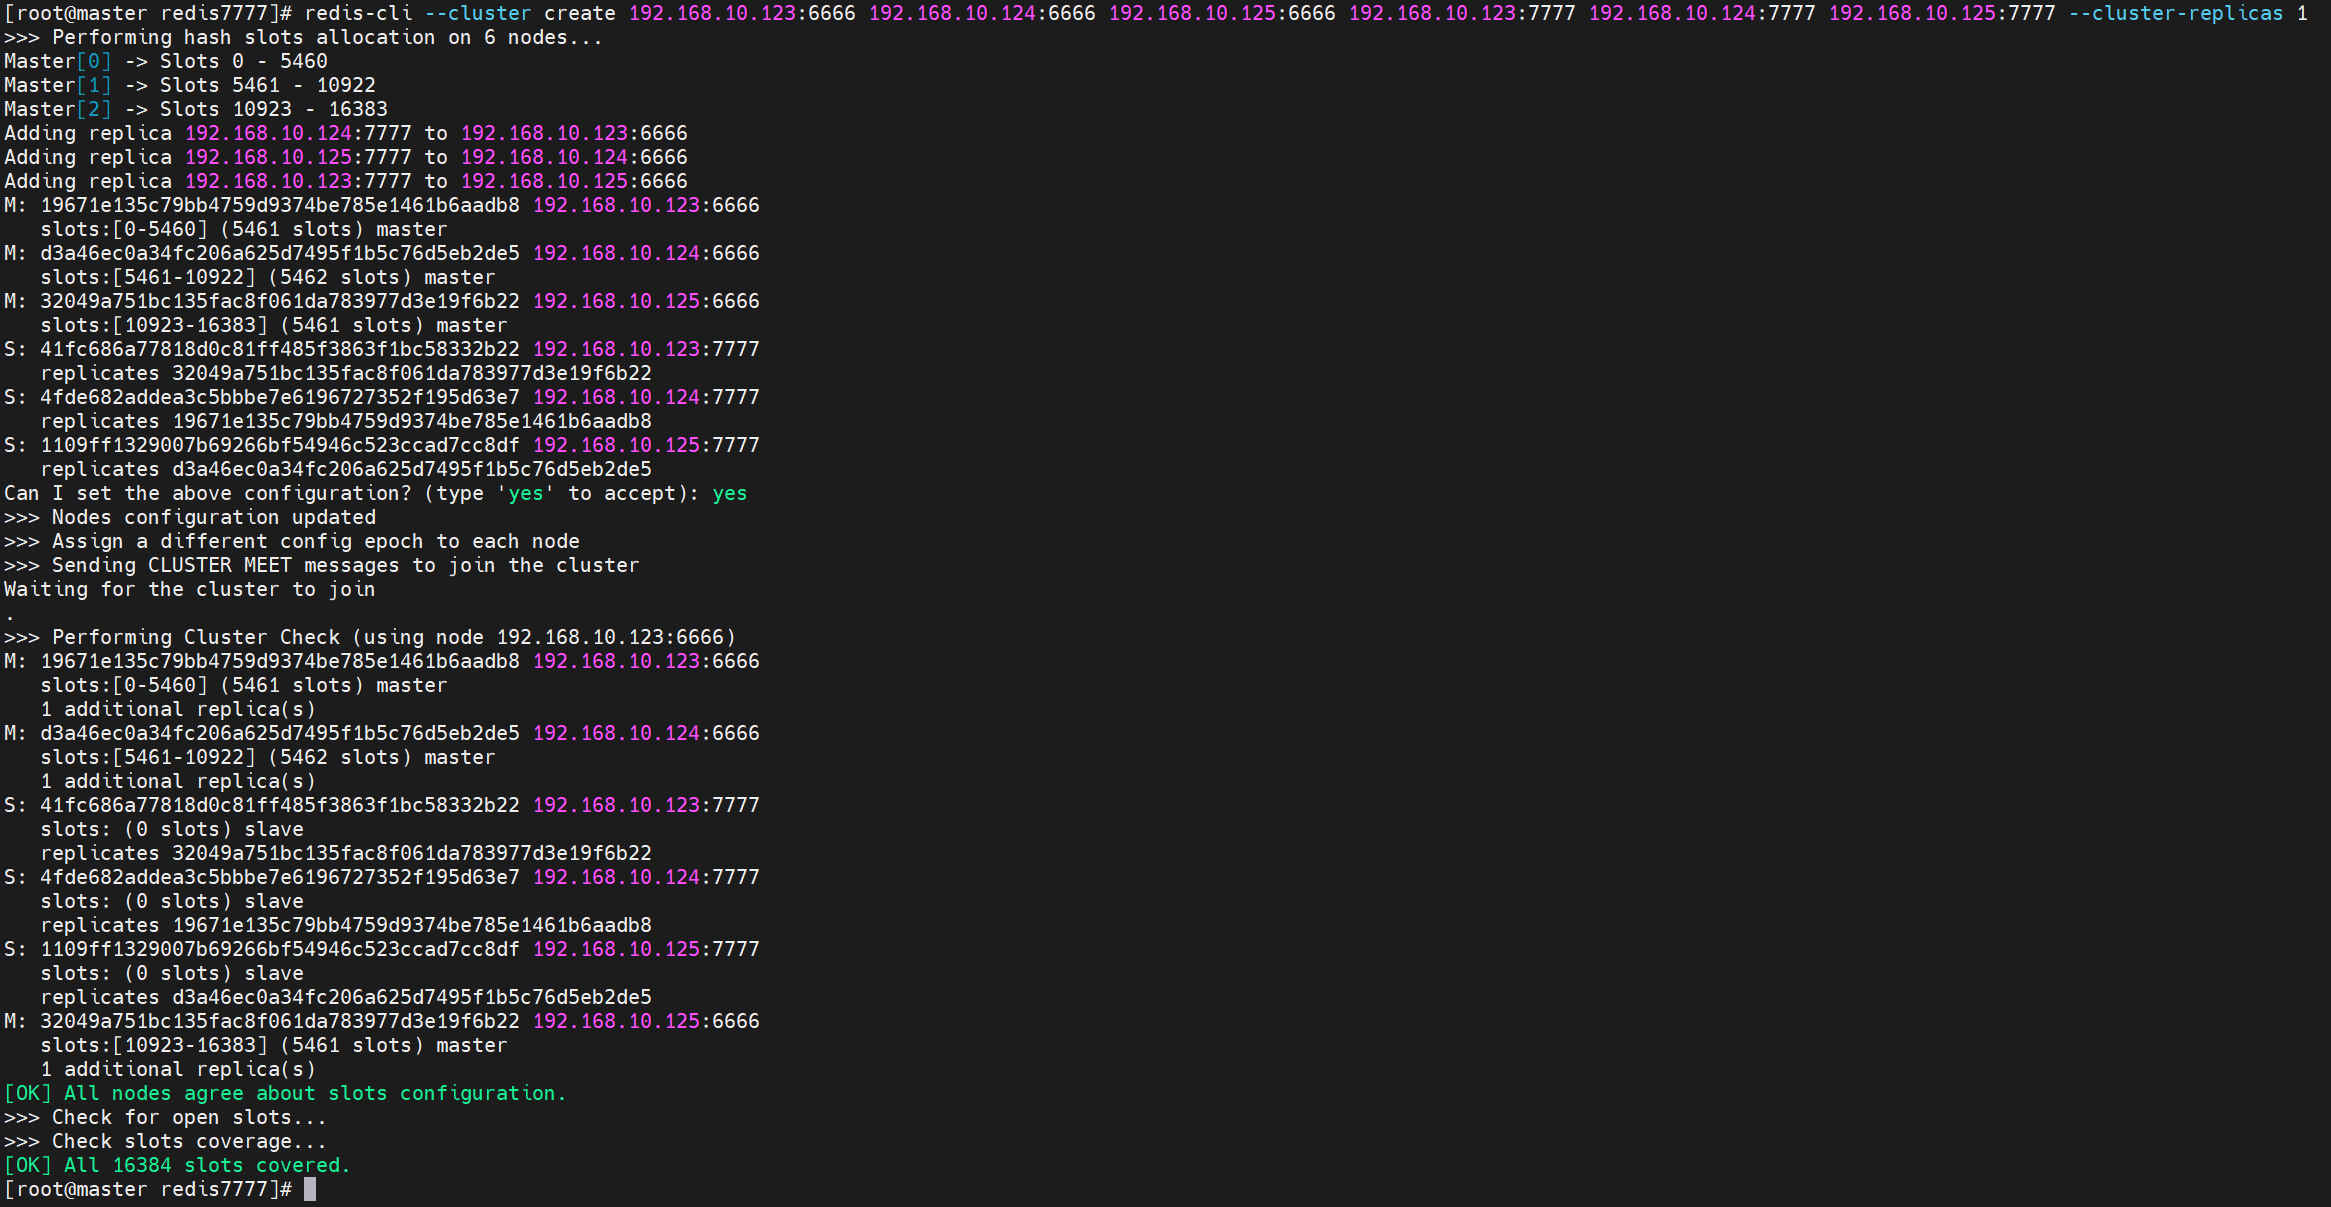
Task: Click the 'Master[0] -> Slots 0 - 5460' line
Action: (x=166, y=61)
